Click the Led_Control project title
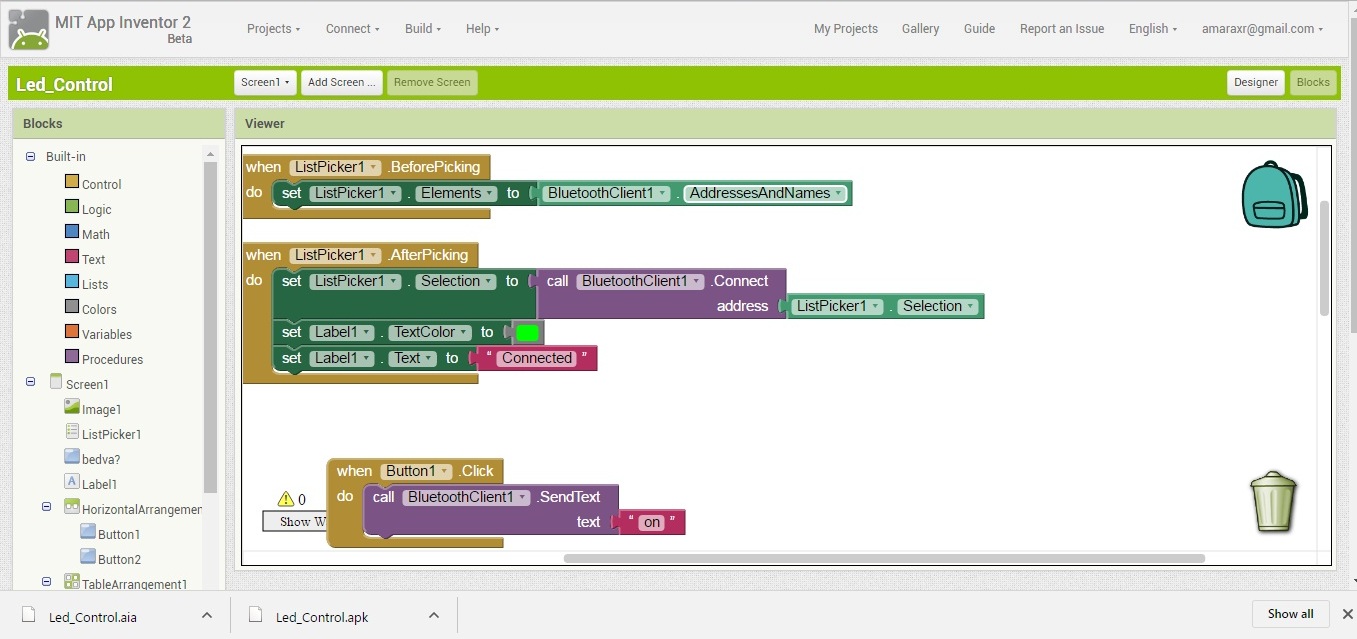 tap(64, 85)
